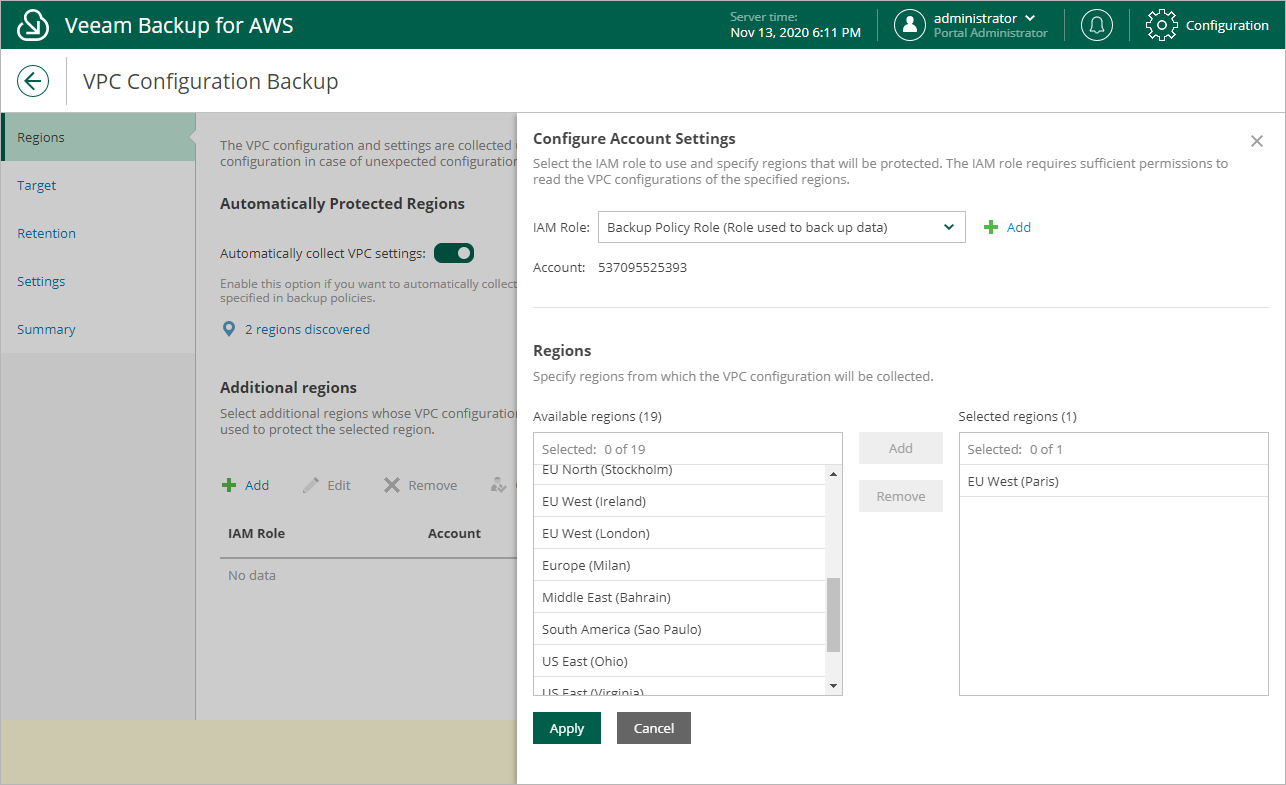This screenshot has height=785, width=1286.
Task: Click Edit in Additional regions toolbar
Action: pyautogui.click(x=339, y=485)
